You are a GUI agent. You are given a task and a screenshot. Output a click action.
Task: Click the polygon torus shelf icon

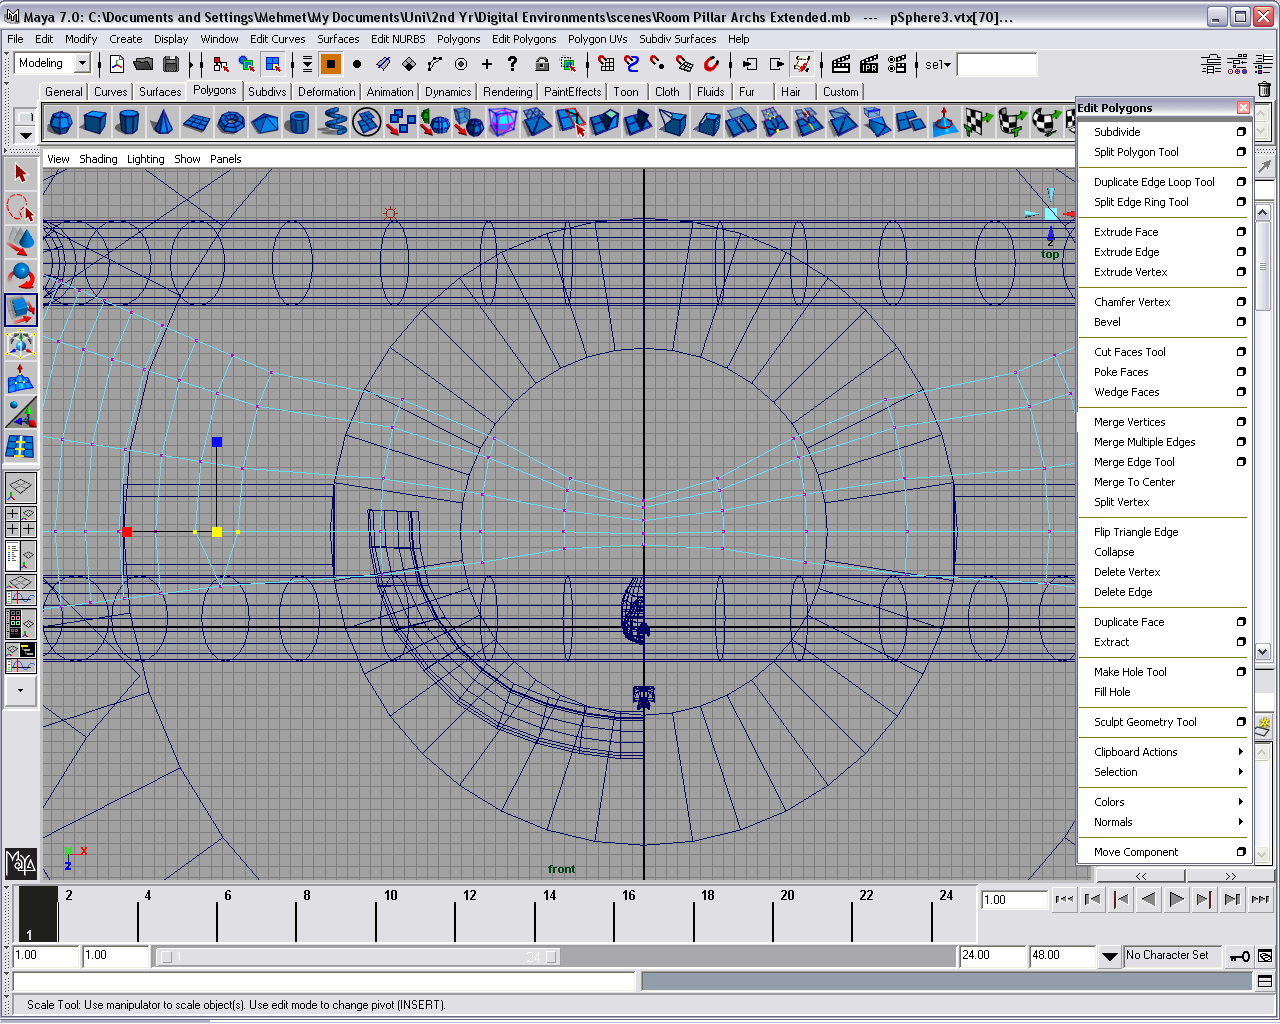coord(231,123)
